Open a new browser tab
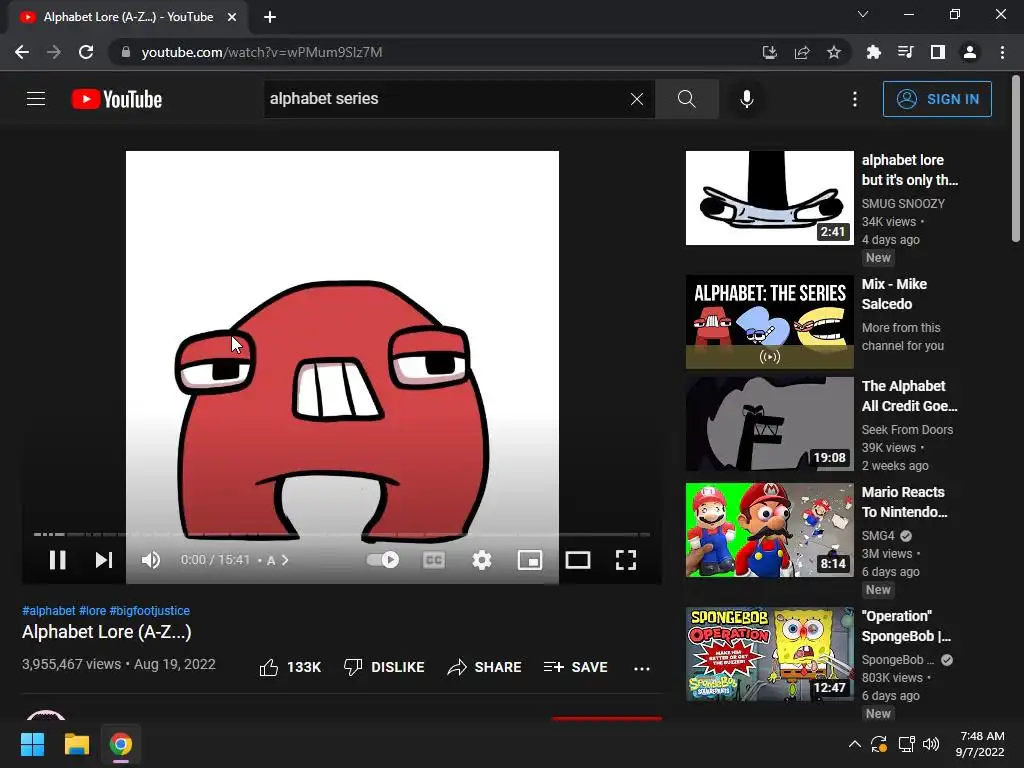Viewport: 1024px width, 768px height. [270, 17]
